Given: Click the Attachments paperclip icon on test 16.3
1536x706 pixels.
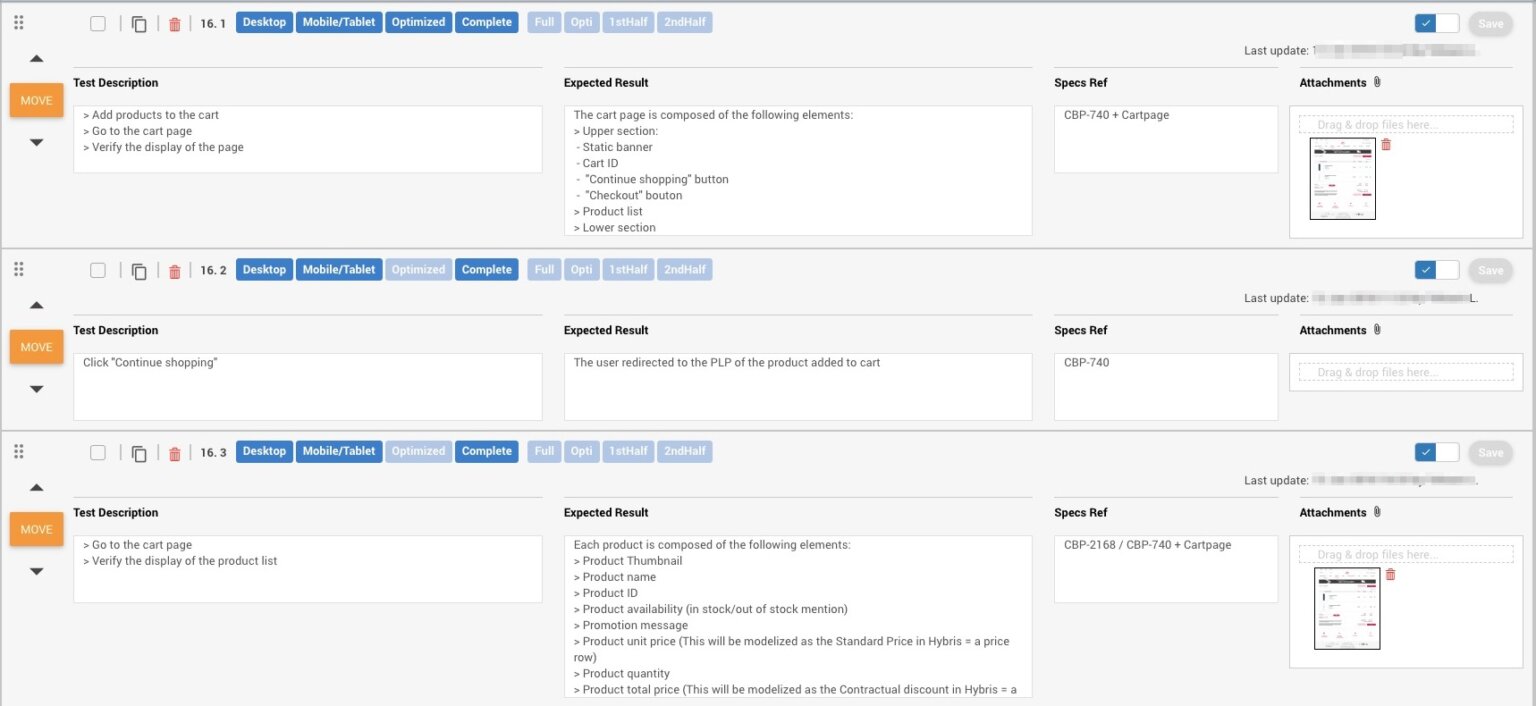Looking at the screenshot, I should tap(1378, 512).
